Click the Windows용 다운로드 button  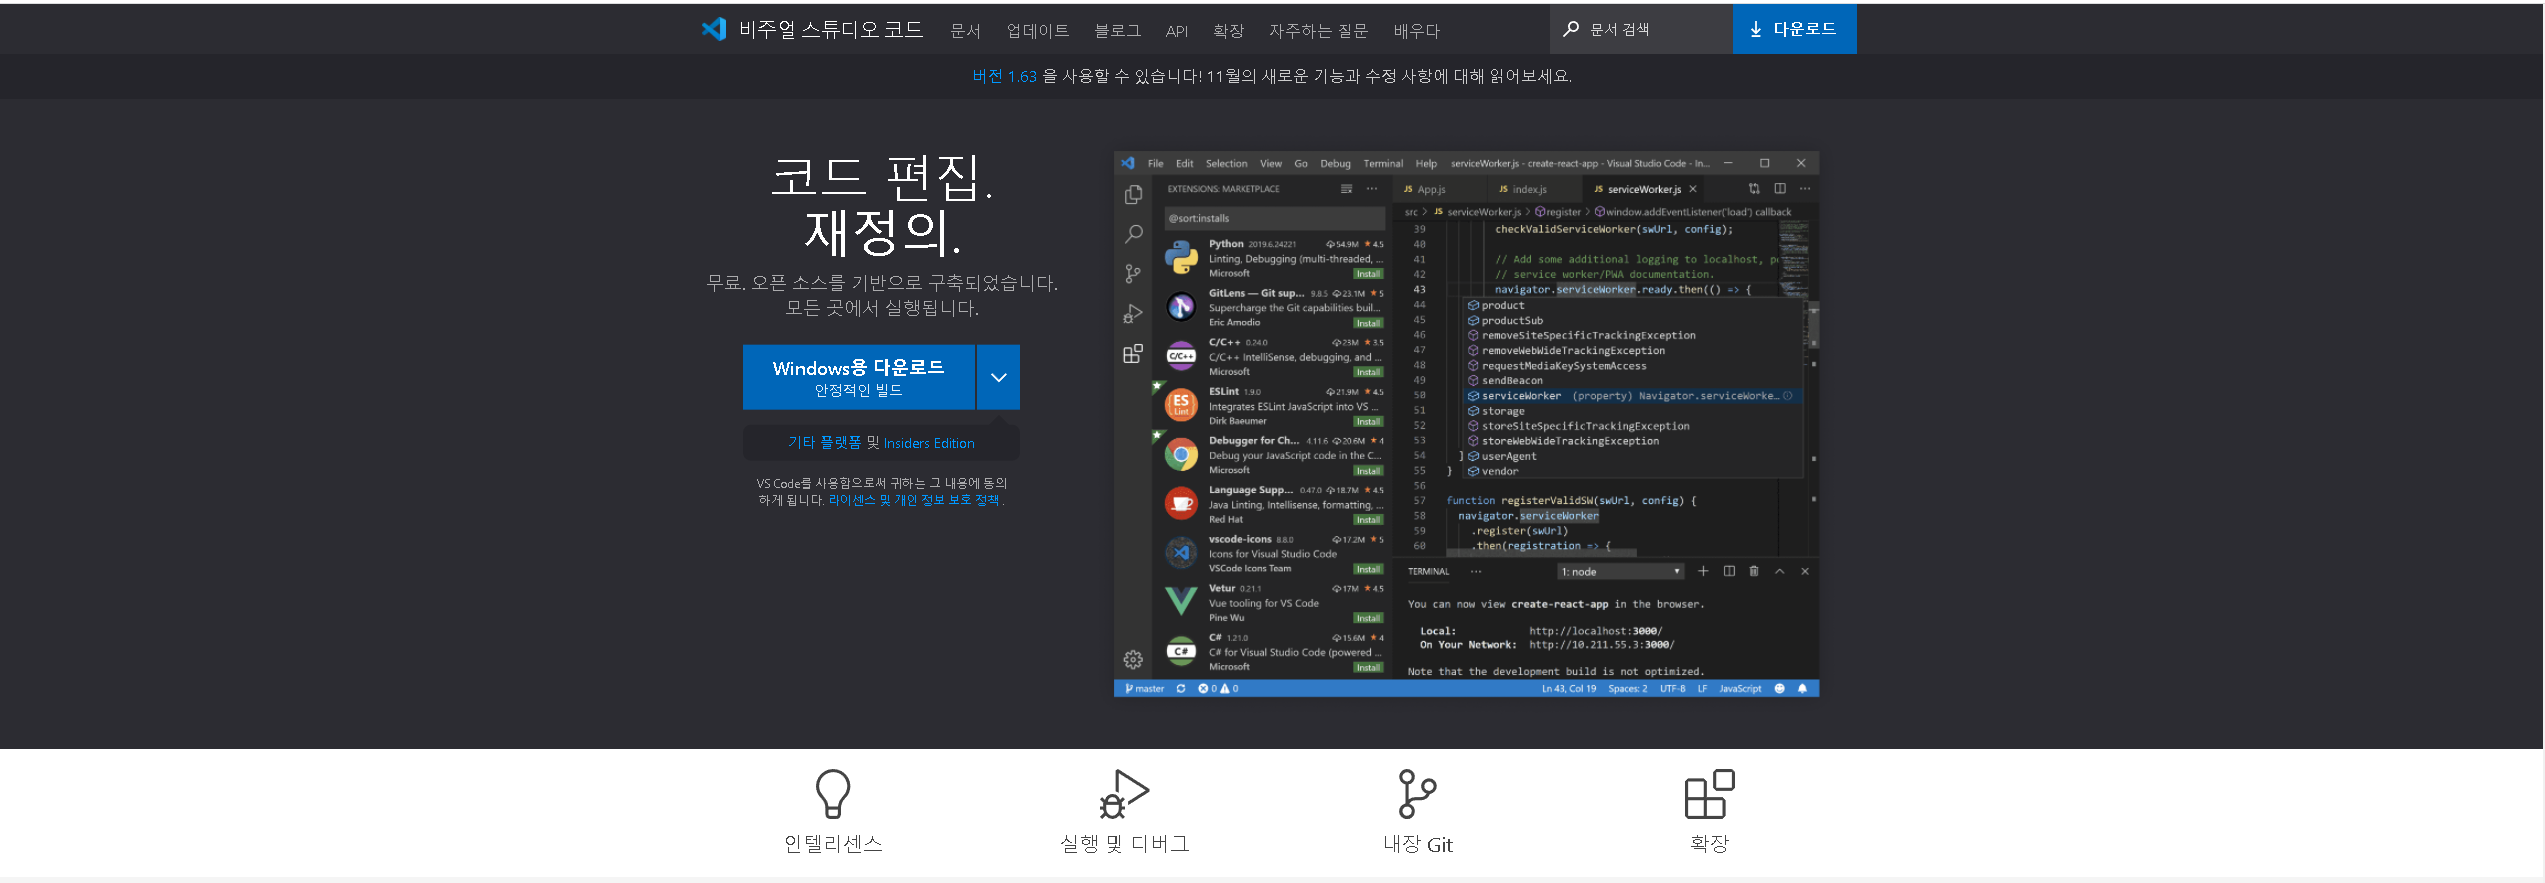[858, 377]
